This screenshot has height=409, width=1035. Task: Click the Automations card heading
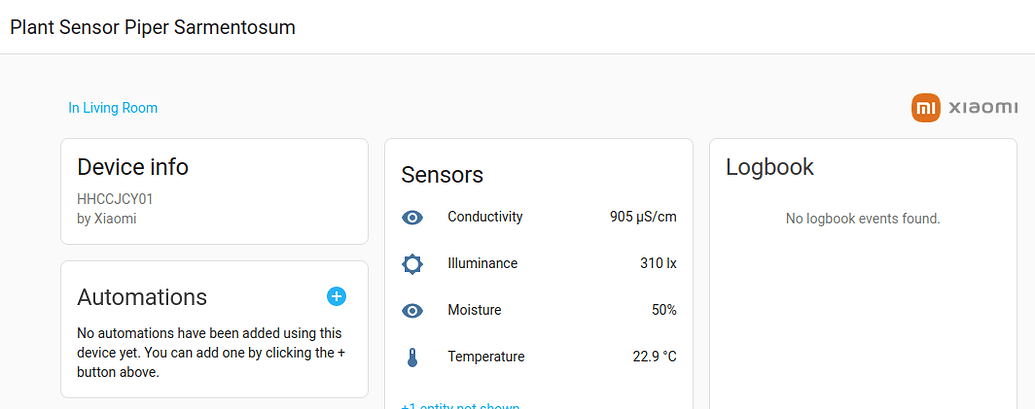click(142, 297)
